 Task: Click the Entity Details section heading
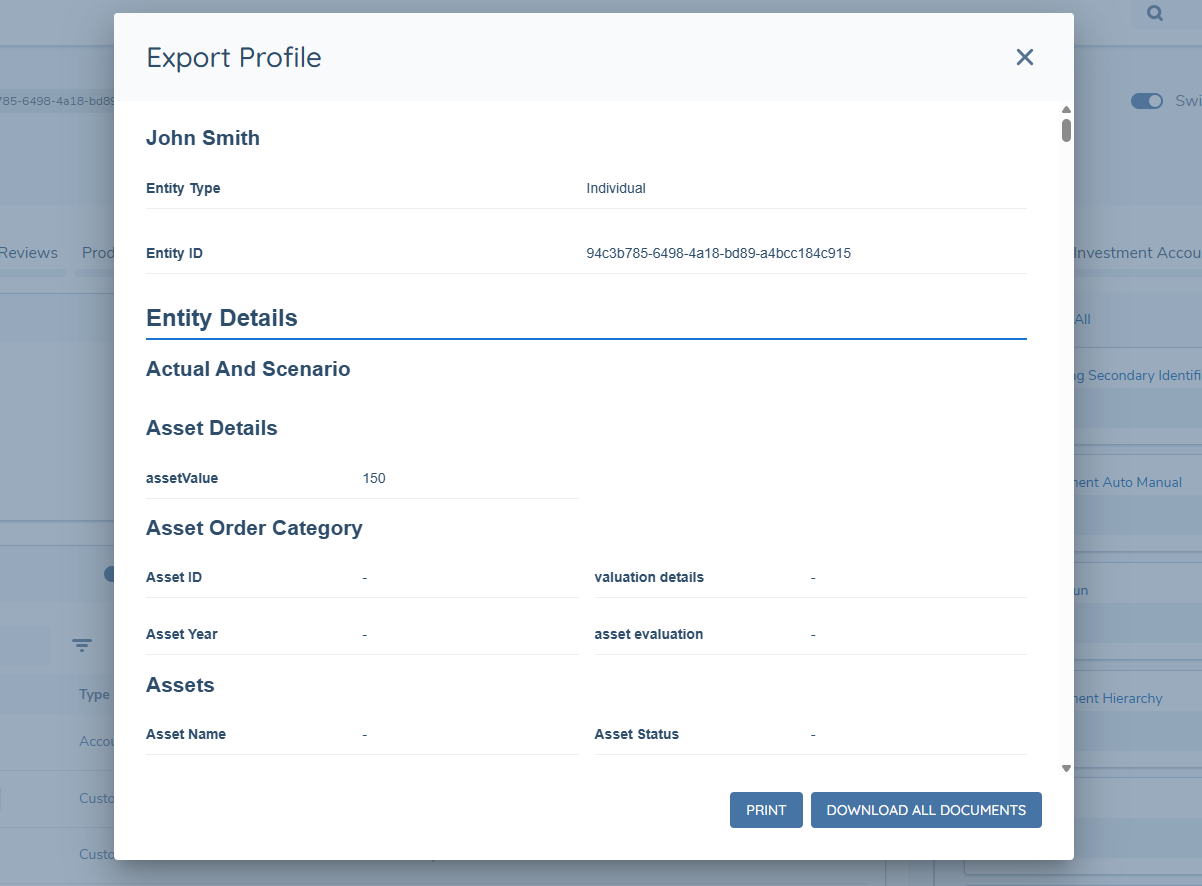pyautogui.click(x=221, y=318)
